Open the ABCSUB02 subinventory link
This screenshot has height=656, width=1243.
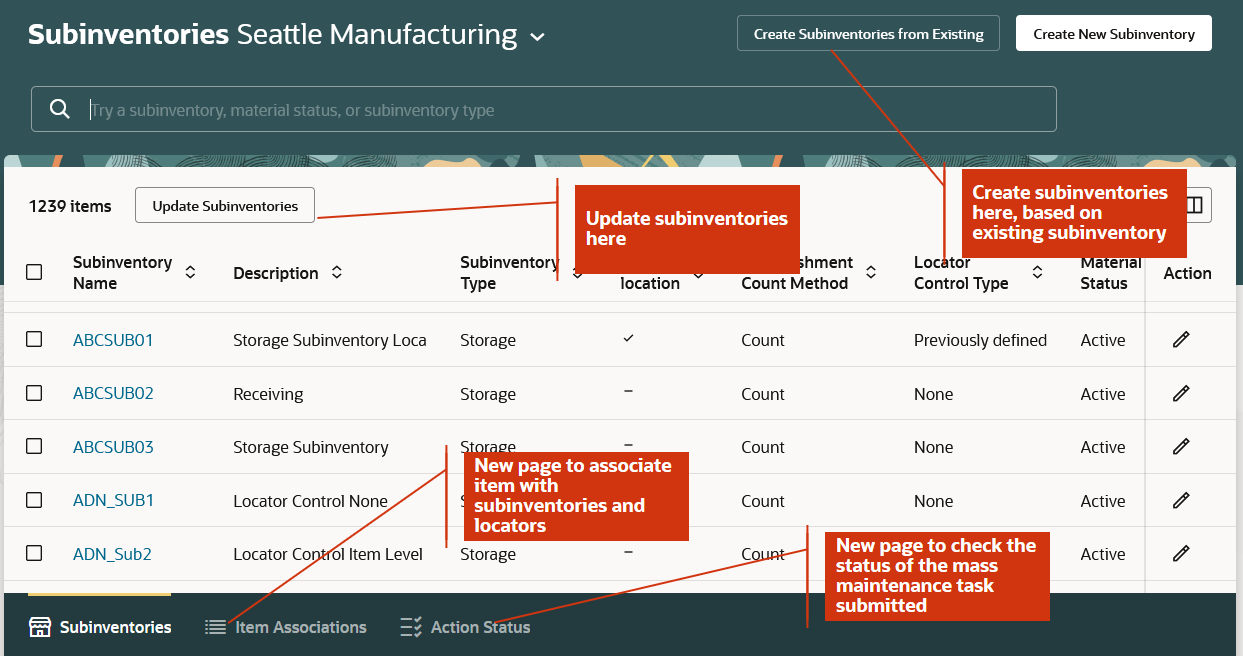pyautogui.click(x=113, y=394)
